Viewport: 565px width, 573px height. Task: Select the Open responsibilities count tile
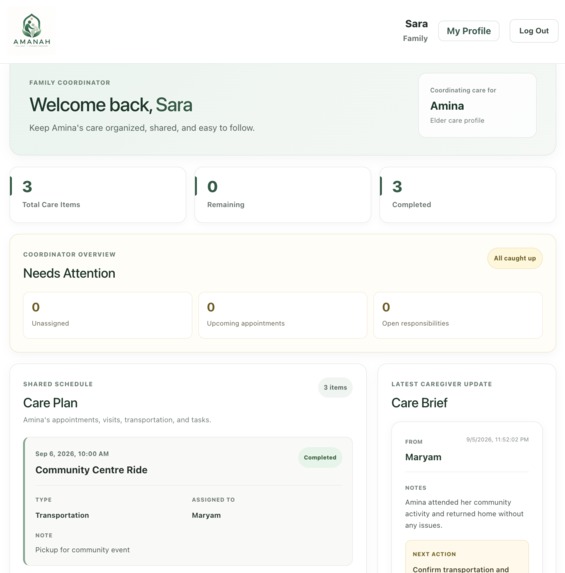[458, 315]
